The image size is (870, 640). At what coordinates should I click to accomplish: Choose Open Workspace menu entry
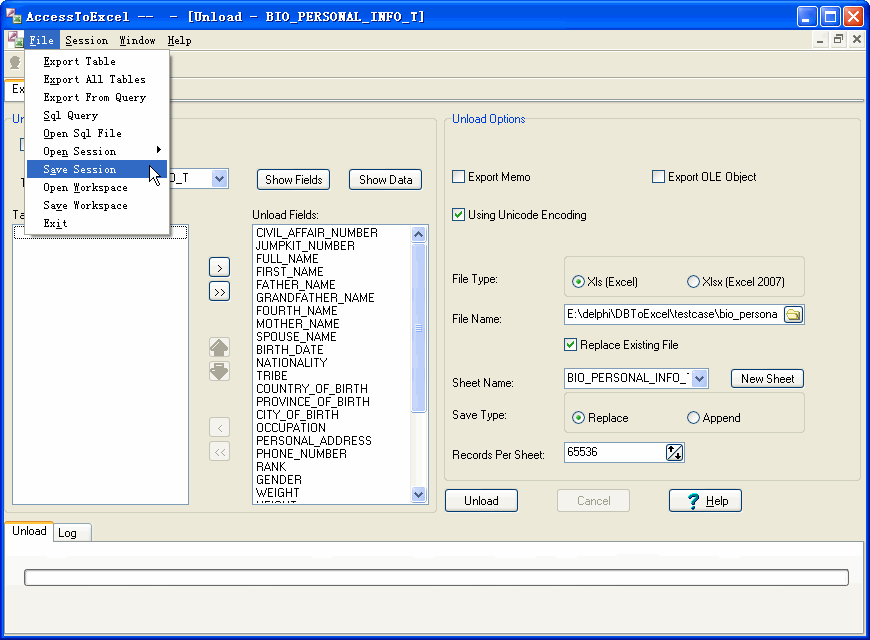point(97,188)
